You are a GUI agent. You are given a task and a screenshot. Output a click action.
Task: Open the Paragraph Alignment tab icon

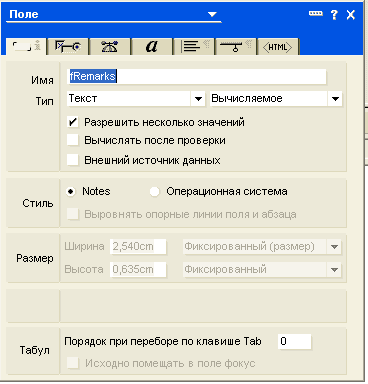click(194, 47)
